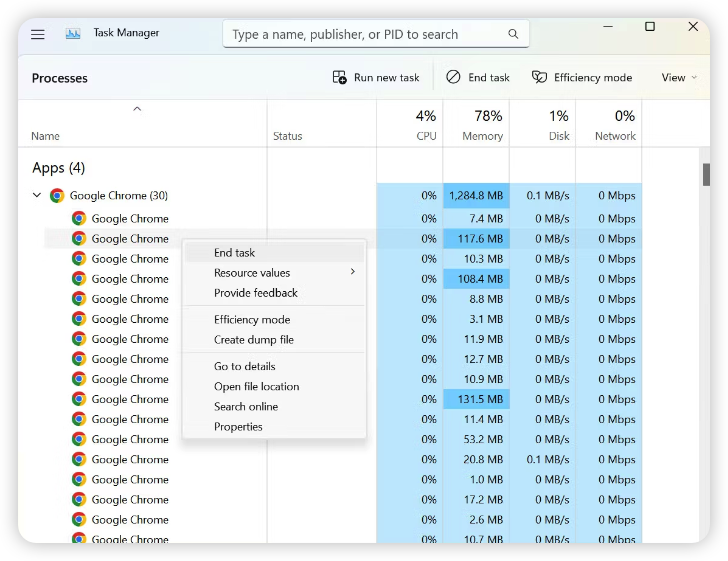
Task: Sort by the Memory column header
Action: [482, 136]
